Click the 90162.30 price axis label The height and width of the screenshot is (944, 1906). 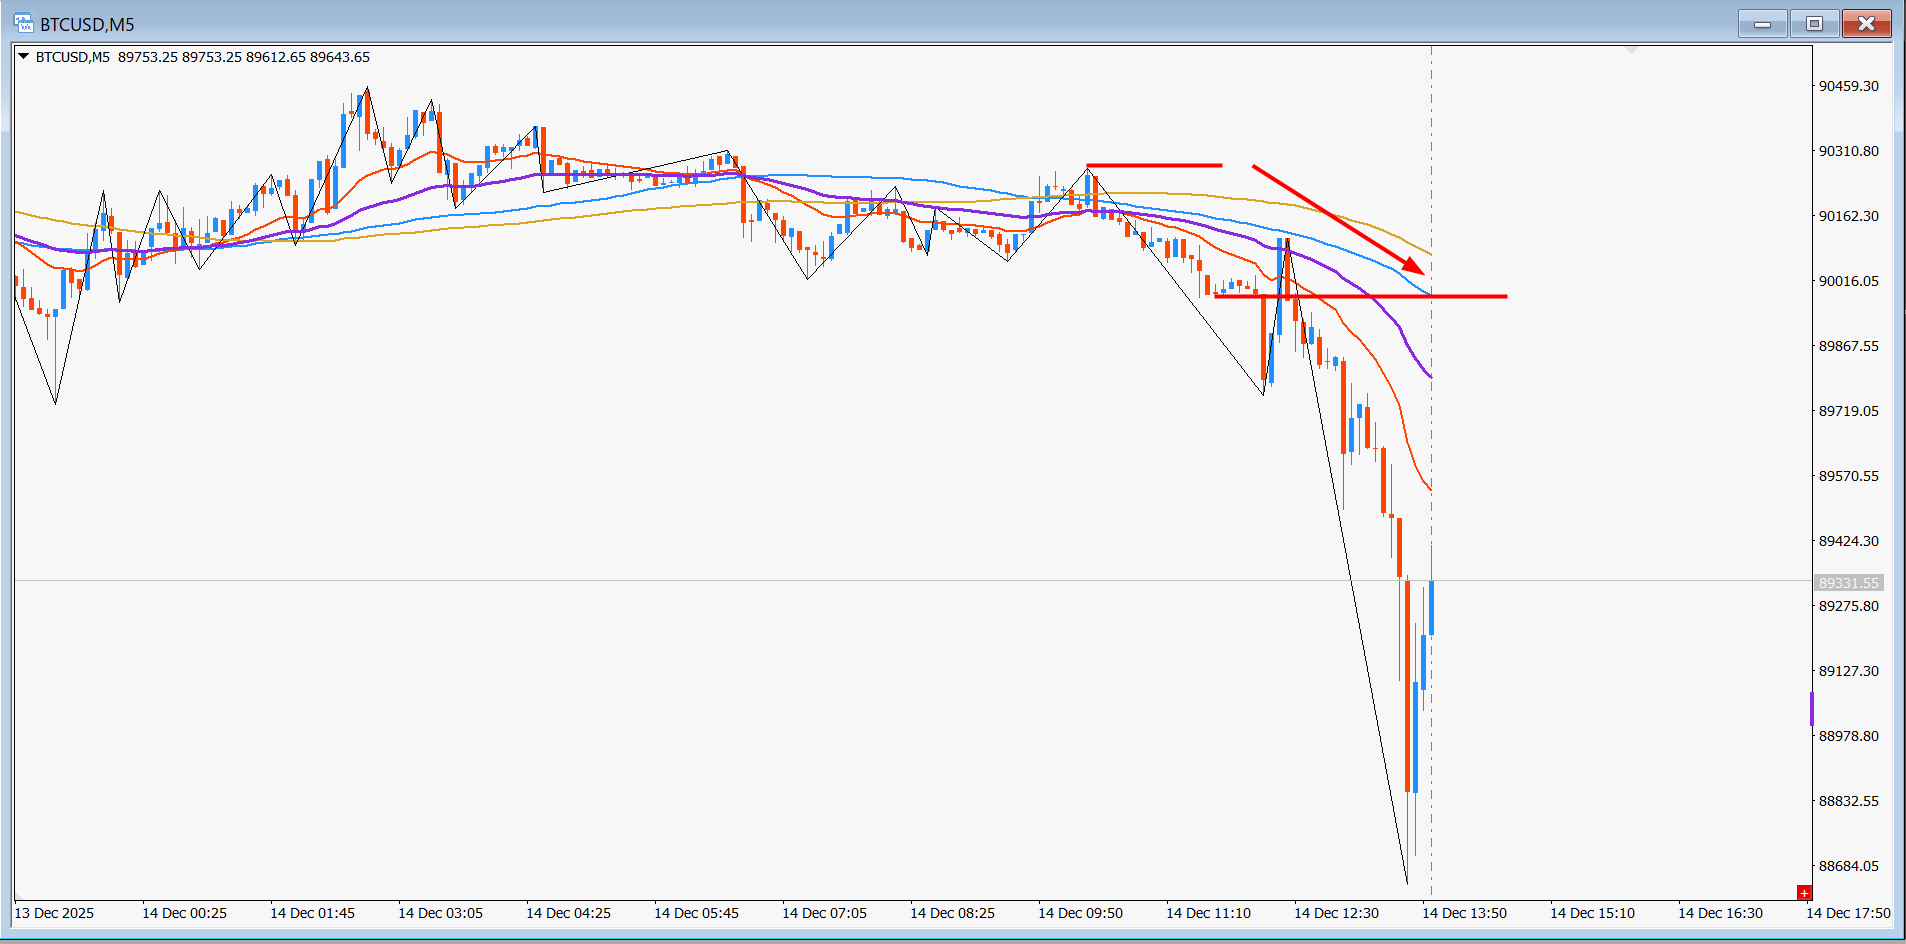click(1848, 216)
